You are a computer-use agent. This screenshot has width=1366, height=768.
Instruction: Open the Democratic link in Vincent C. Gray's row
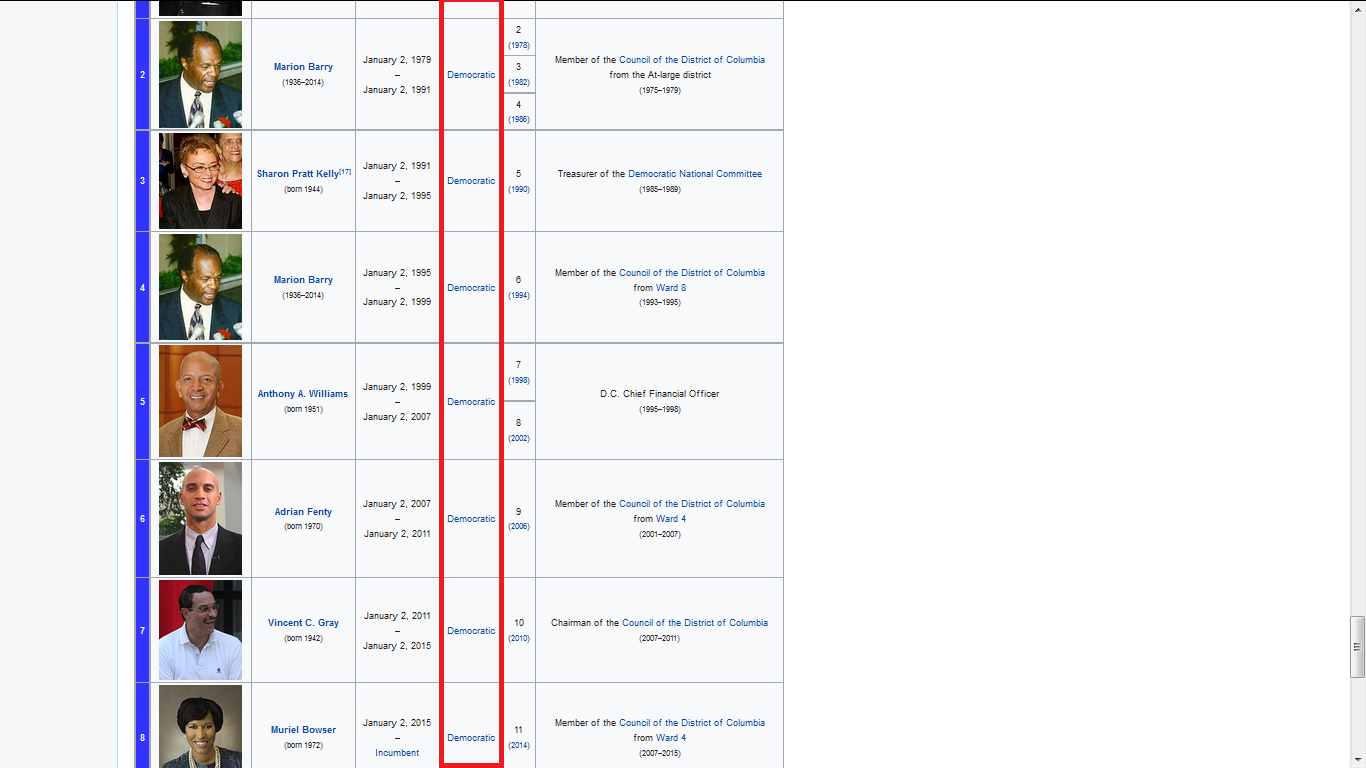click(471, 631)
